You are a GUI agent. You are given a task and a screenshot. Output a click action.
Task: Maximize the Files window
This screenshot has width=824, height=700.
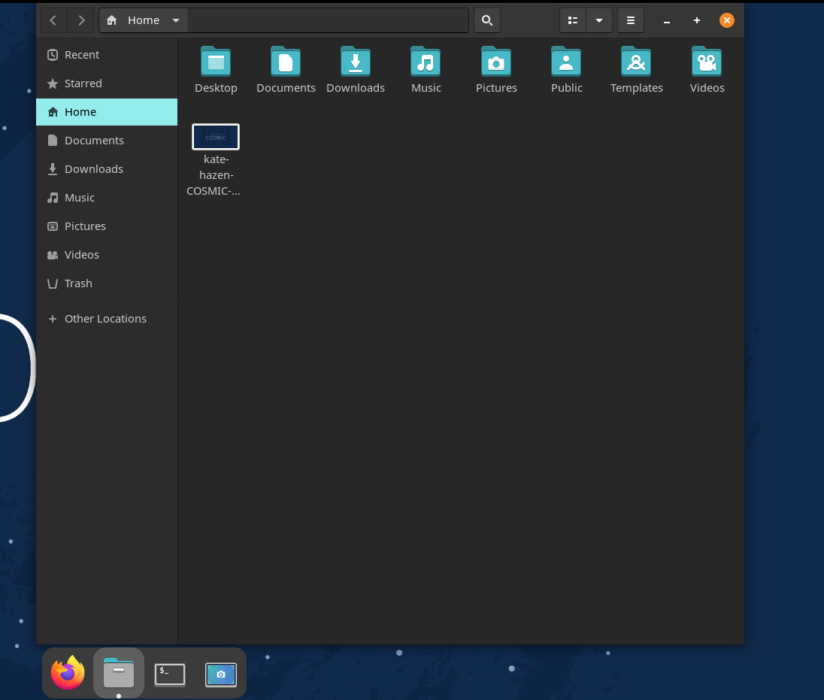click(697, 20)
